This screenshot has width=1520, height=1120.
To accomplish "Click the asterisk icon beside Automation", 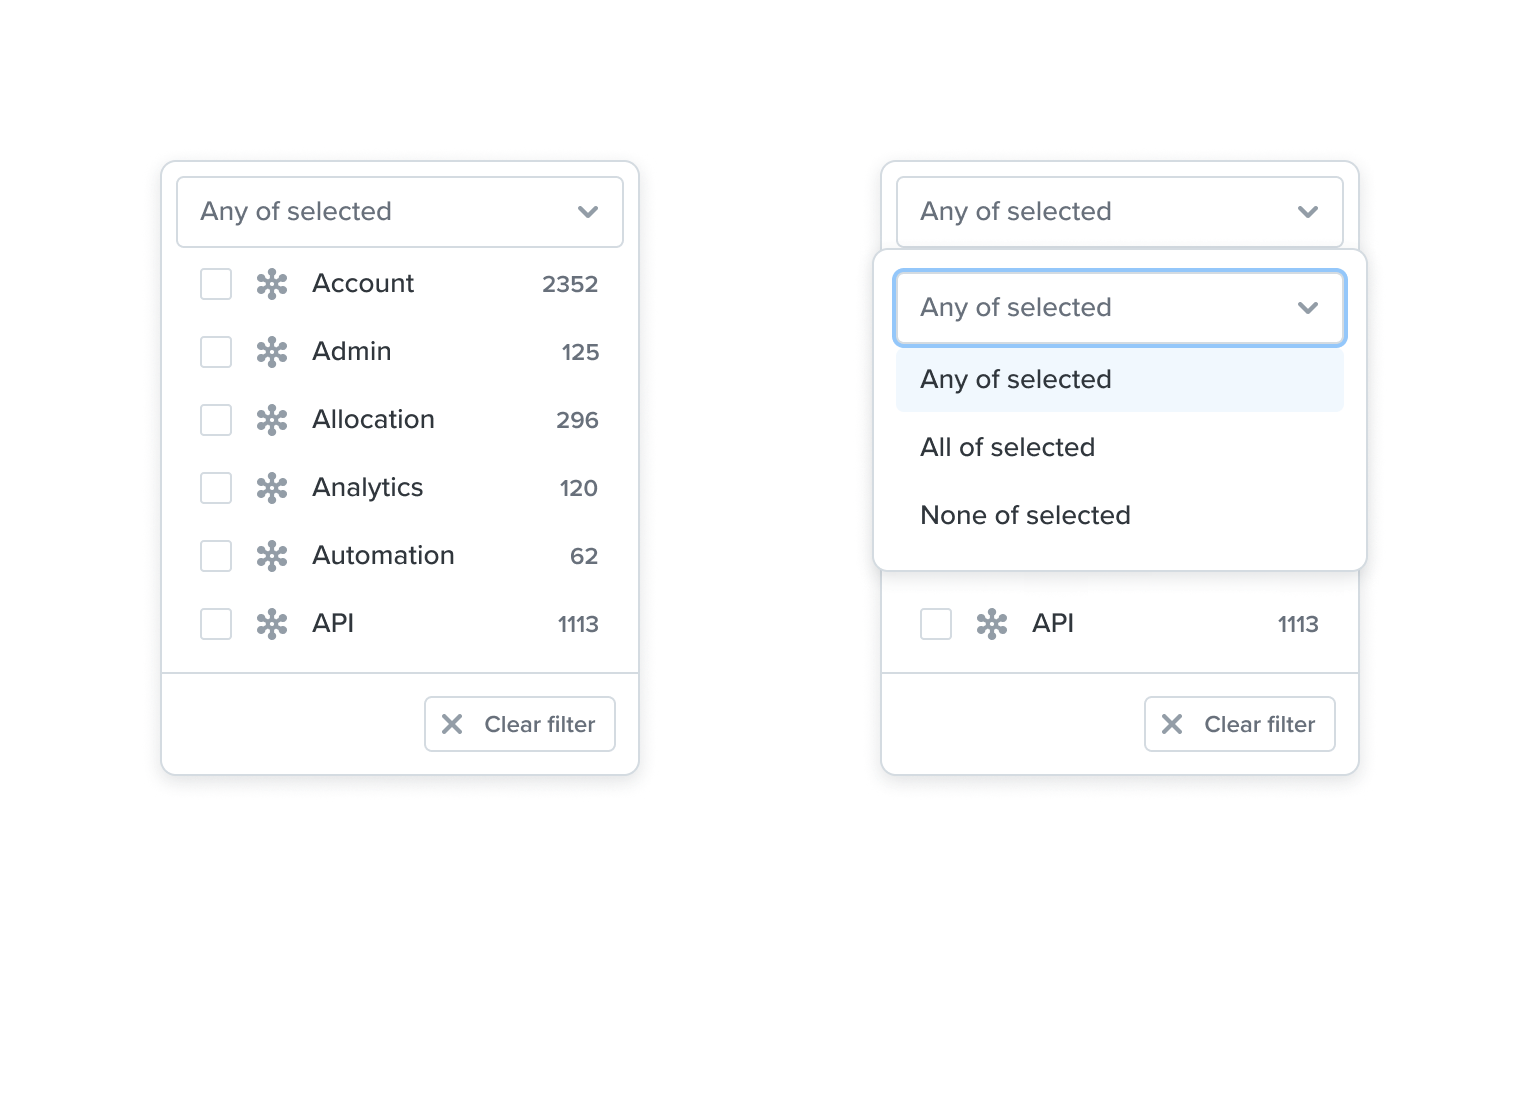I will click(272, 556).
